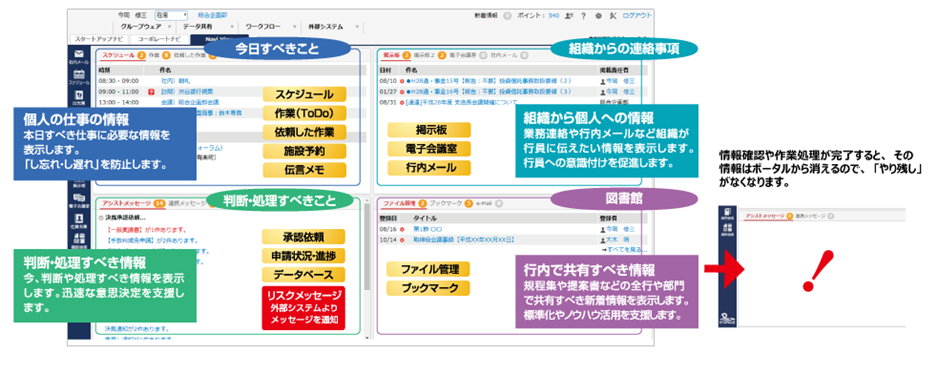Expand the データ共有 menu arrow
This screenshot has height=375, width=938.
(233, 27)
